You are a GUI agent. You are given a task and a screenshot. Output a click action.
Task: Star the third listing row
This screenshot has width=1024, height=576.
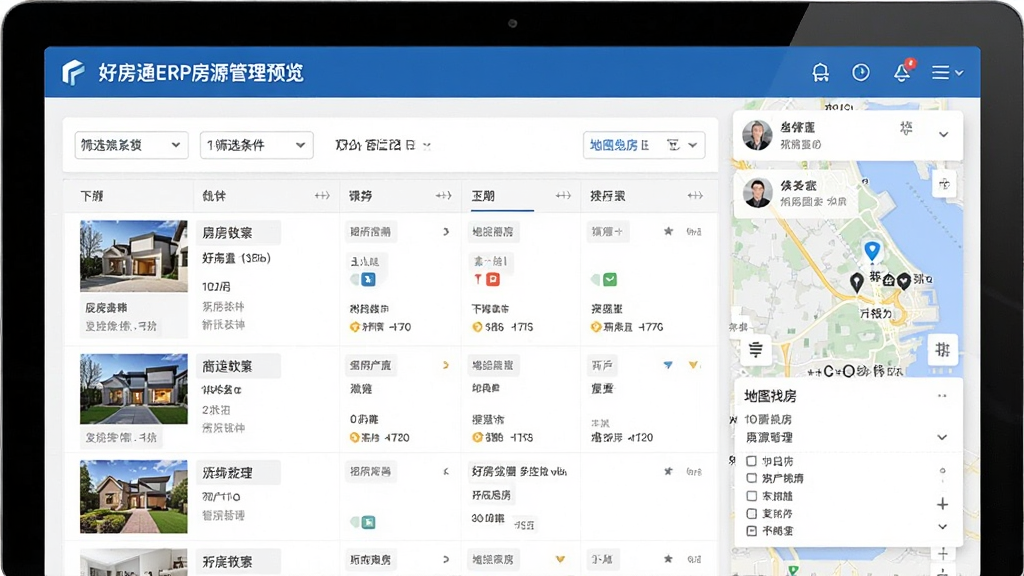(668, 471)
